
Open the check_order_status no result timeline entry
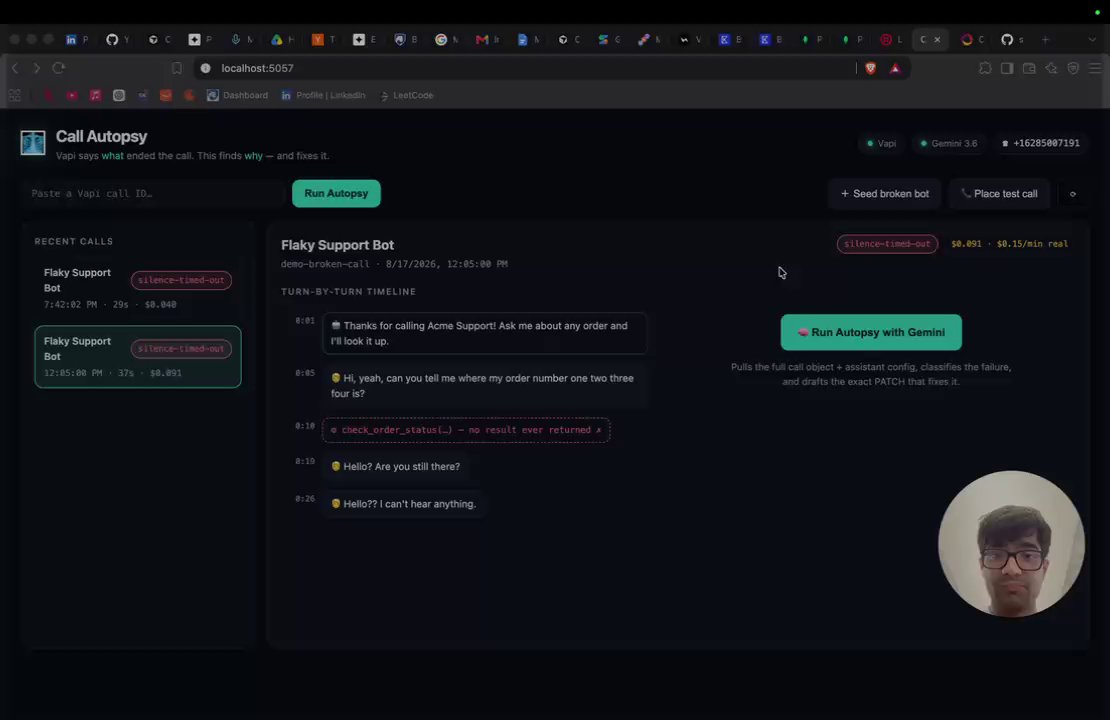[466, 430]
